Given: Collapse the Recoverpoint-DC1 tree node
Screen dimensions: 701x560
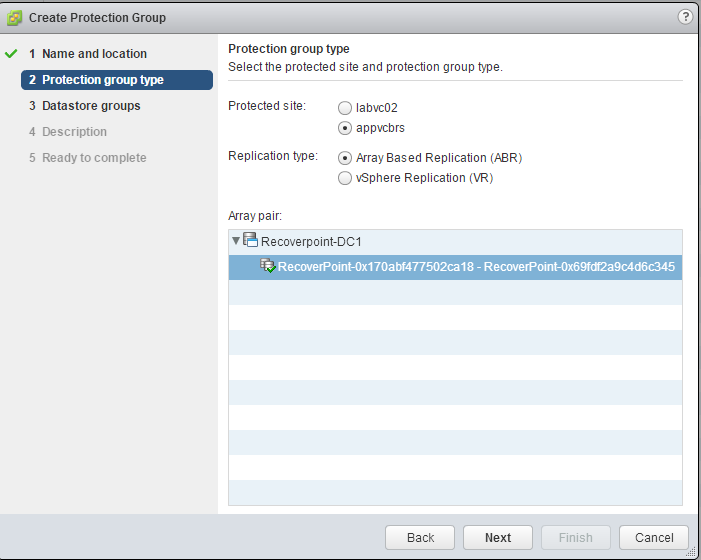Looking at the screenshot, I should (236, 241).
